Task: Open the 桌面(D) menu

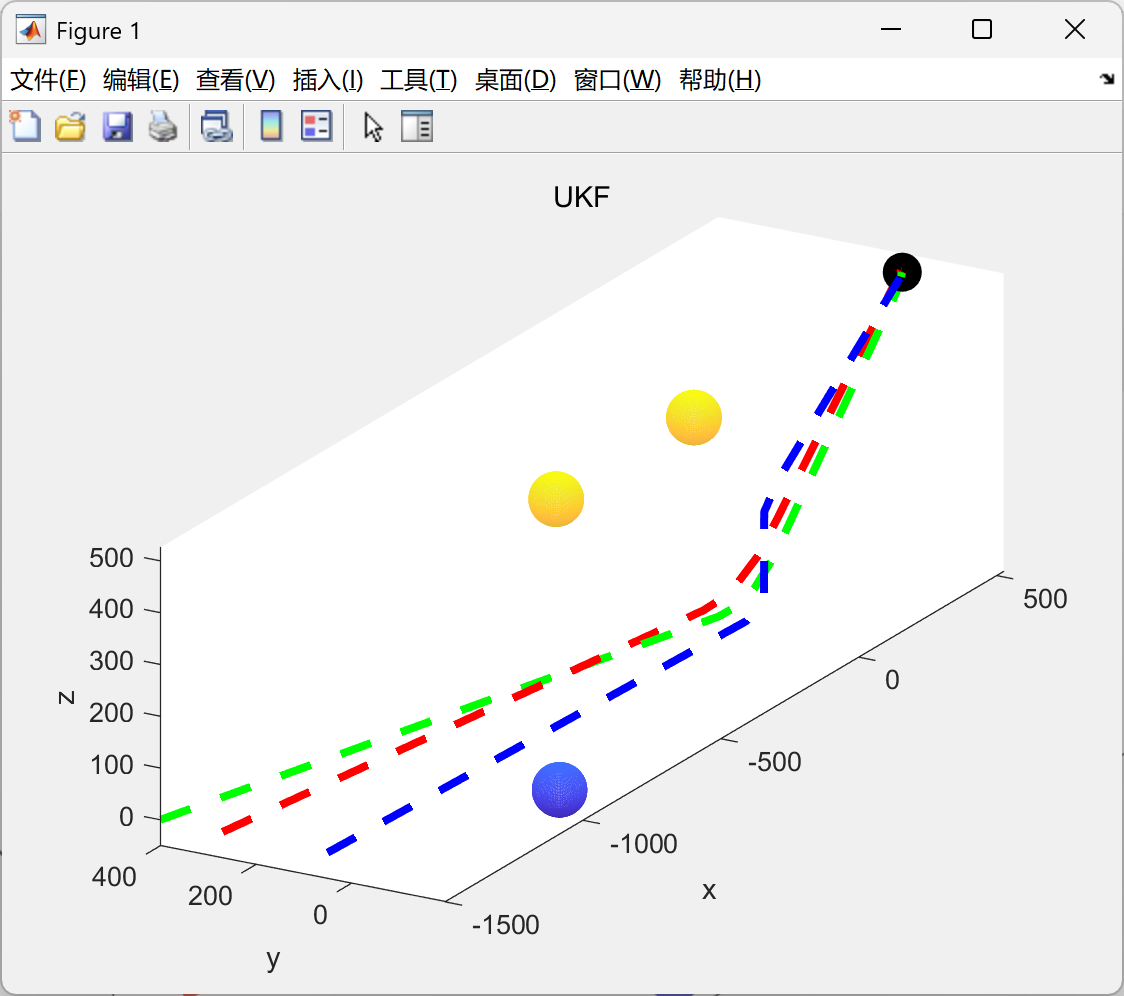Action: point(515,80)
